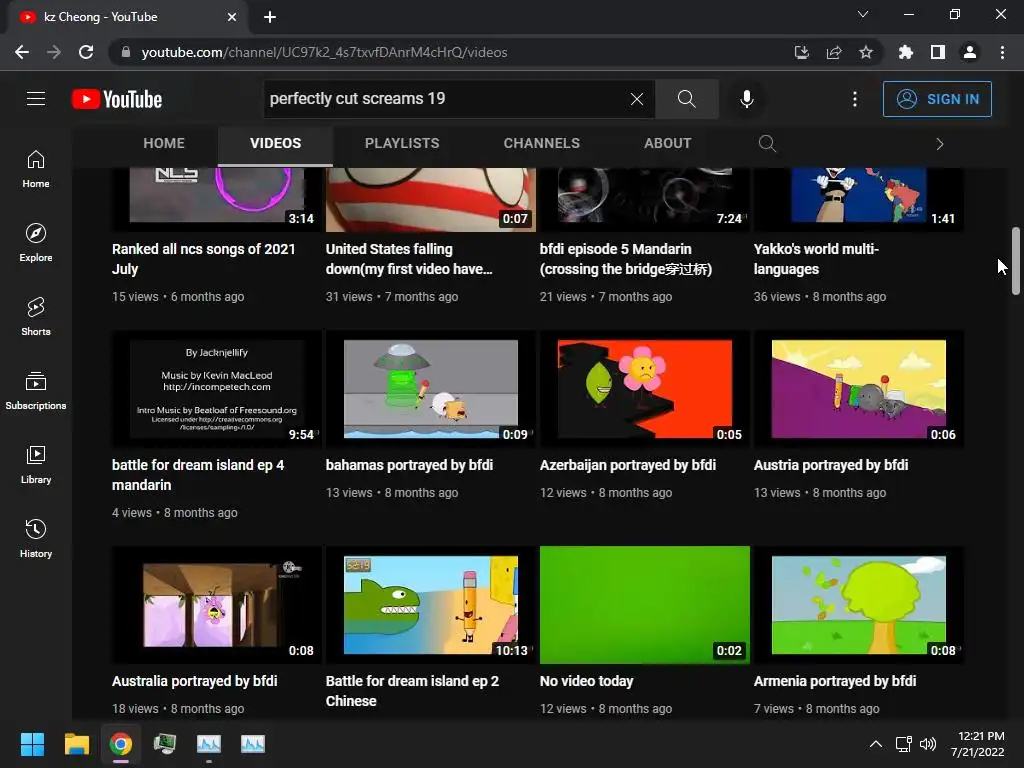Viewport: 1024px width, 768px height.
Task: Click install/download icon in address bar
Action: [x=802, y=52]
